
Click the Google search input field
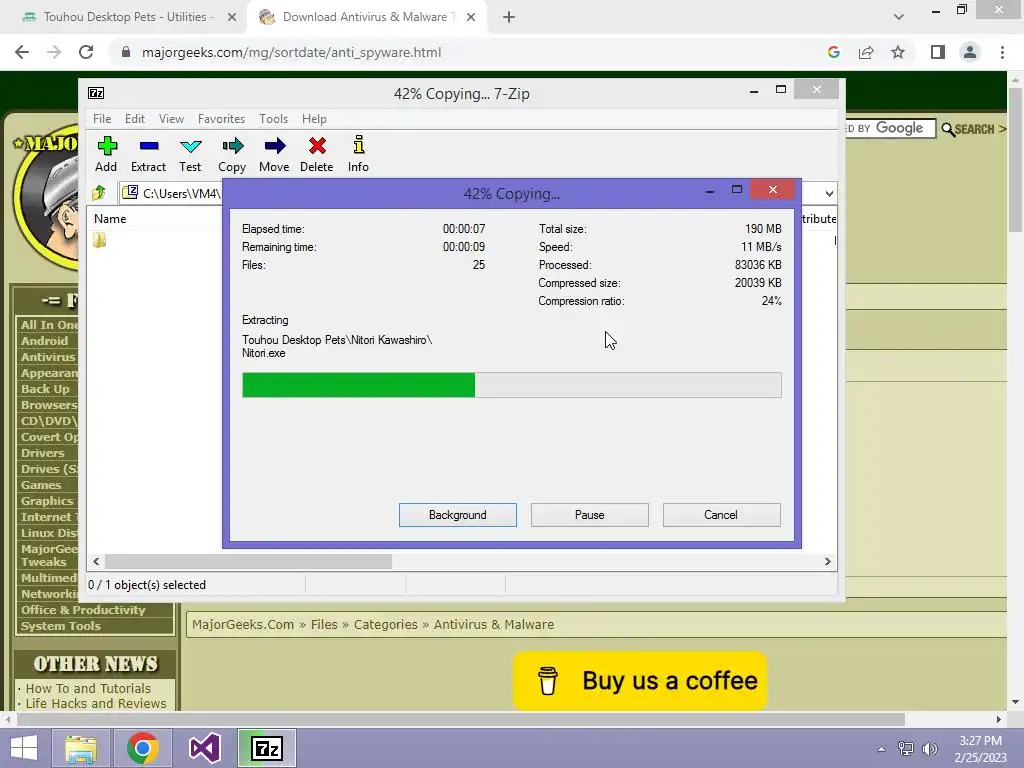tap(889, 129)
